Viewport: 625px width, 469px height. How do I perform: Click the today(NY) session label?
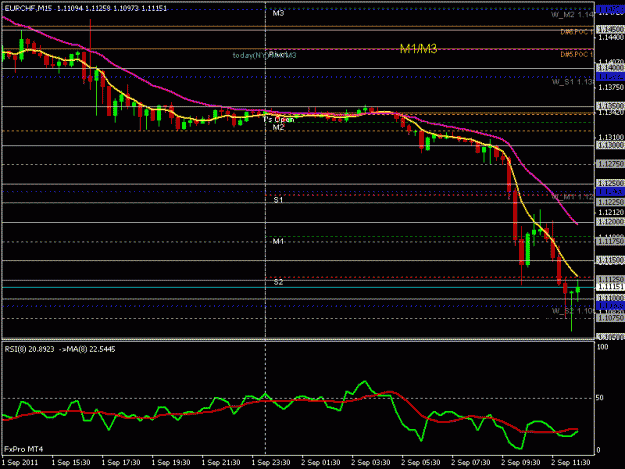pos(250,55)
